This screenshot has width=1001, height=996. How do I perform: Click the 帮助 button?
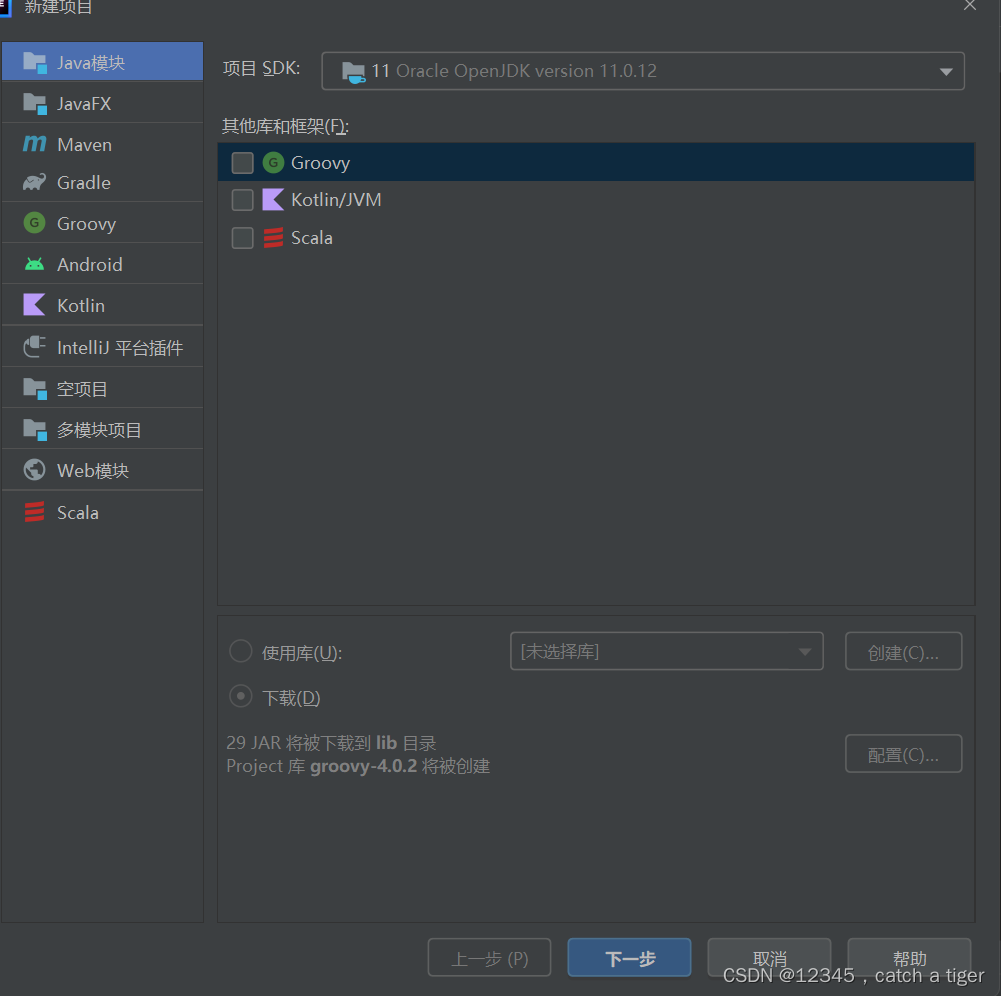coord(909,958)
